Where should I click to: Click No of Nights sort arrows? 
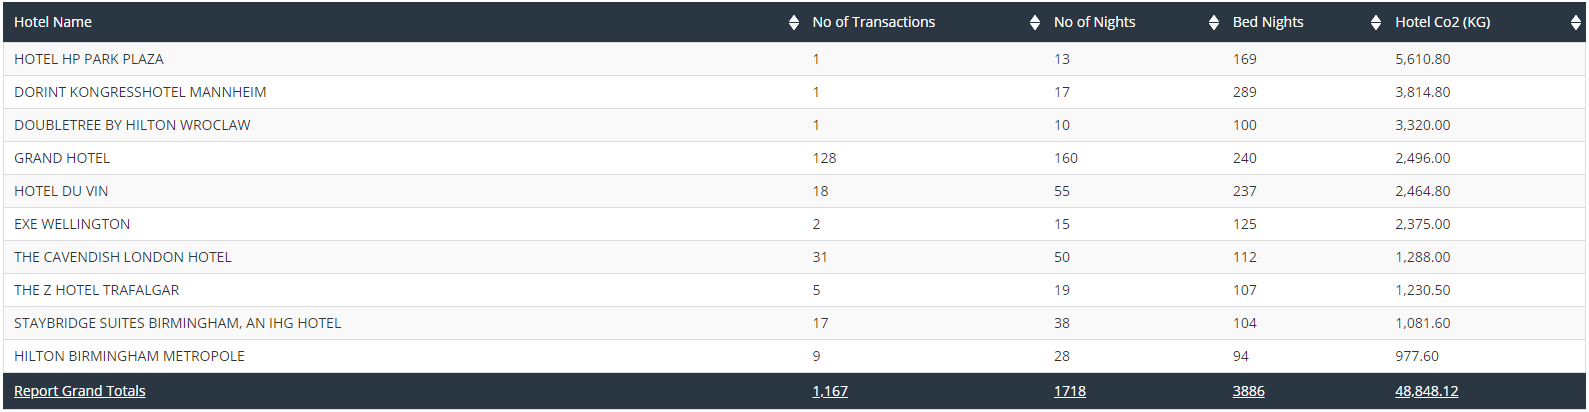1214,22
